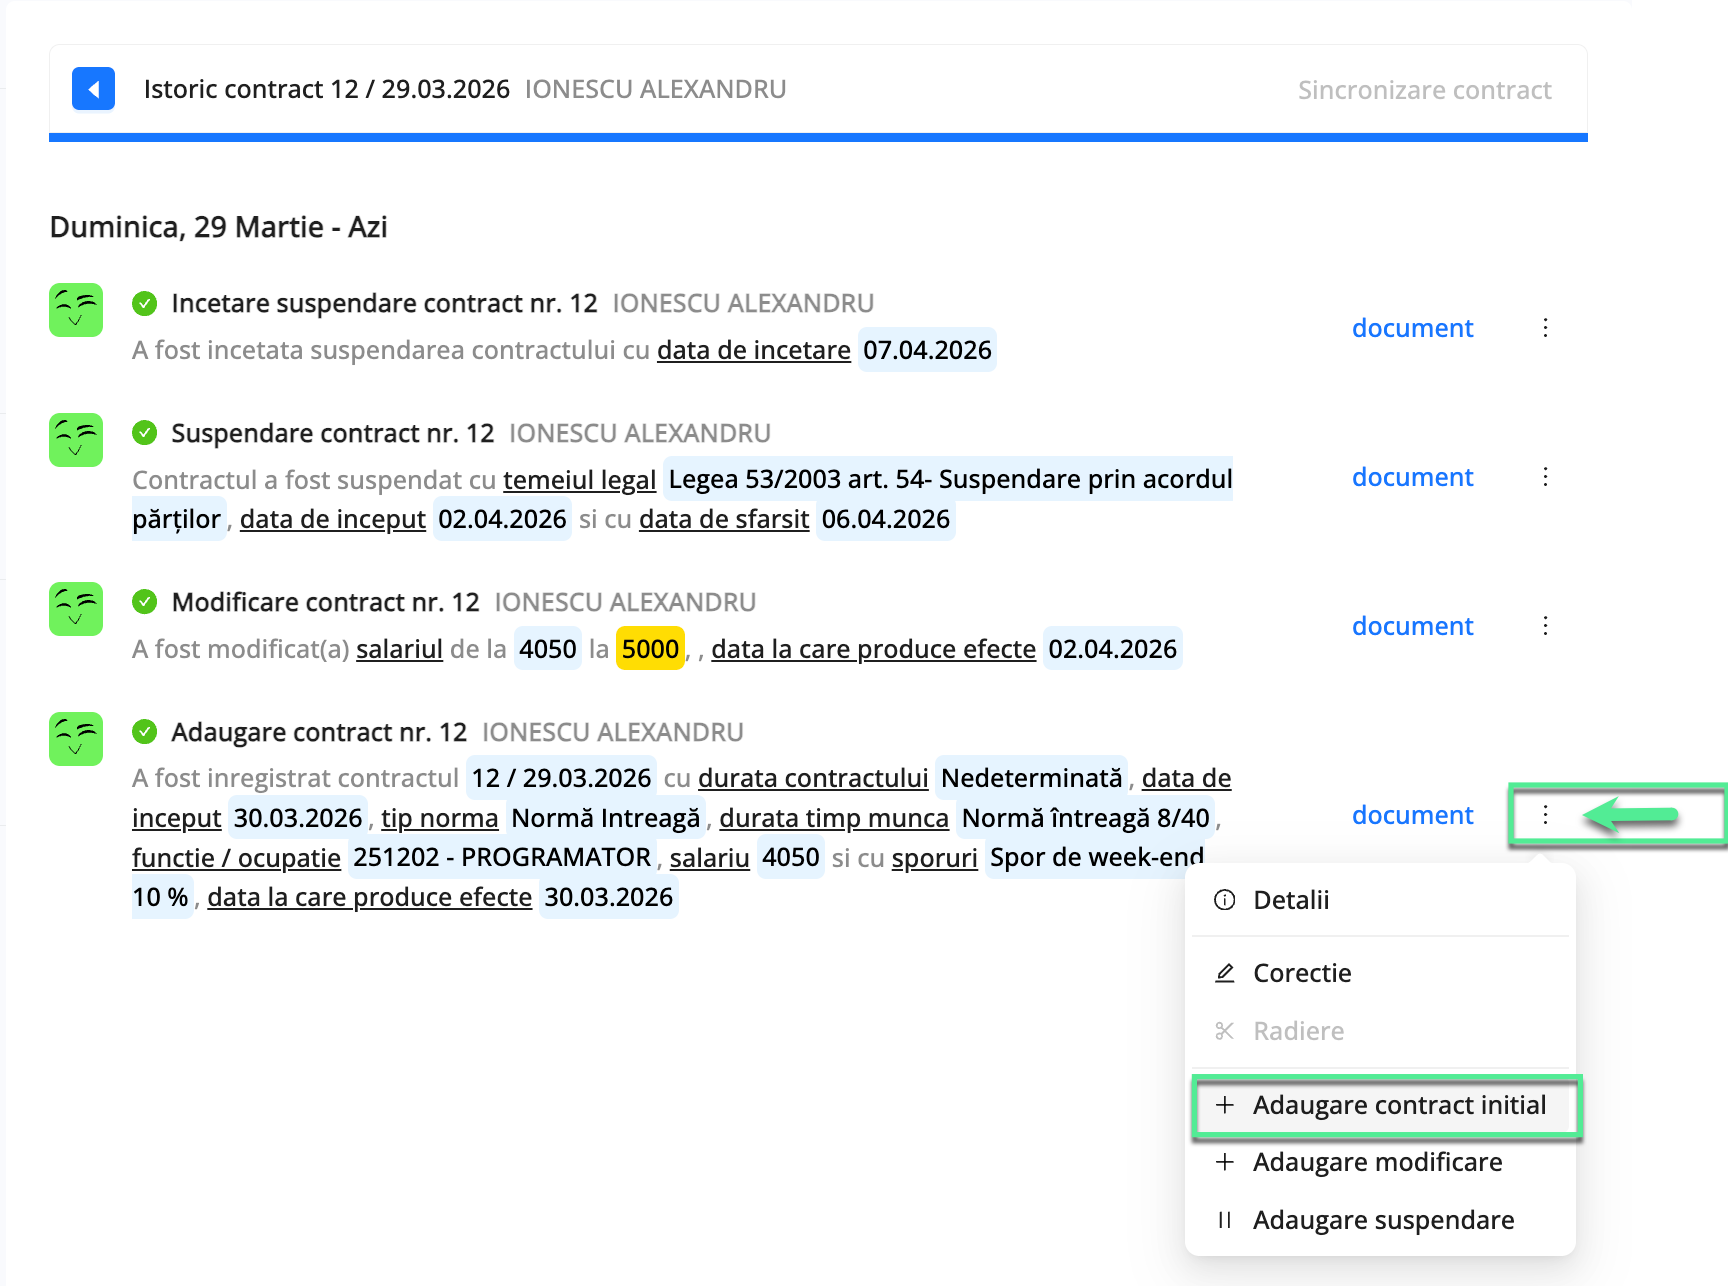Choose Adaugare suspendare from the menu
Image resolution: width=1728 pixels, height=1286 pixels.
[1384, 1219]
